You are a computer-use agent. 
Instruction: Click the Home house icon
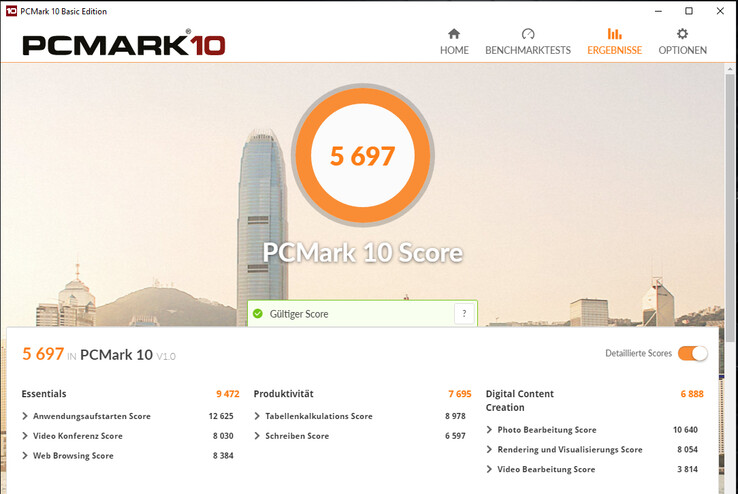click(x=454, y=34)
